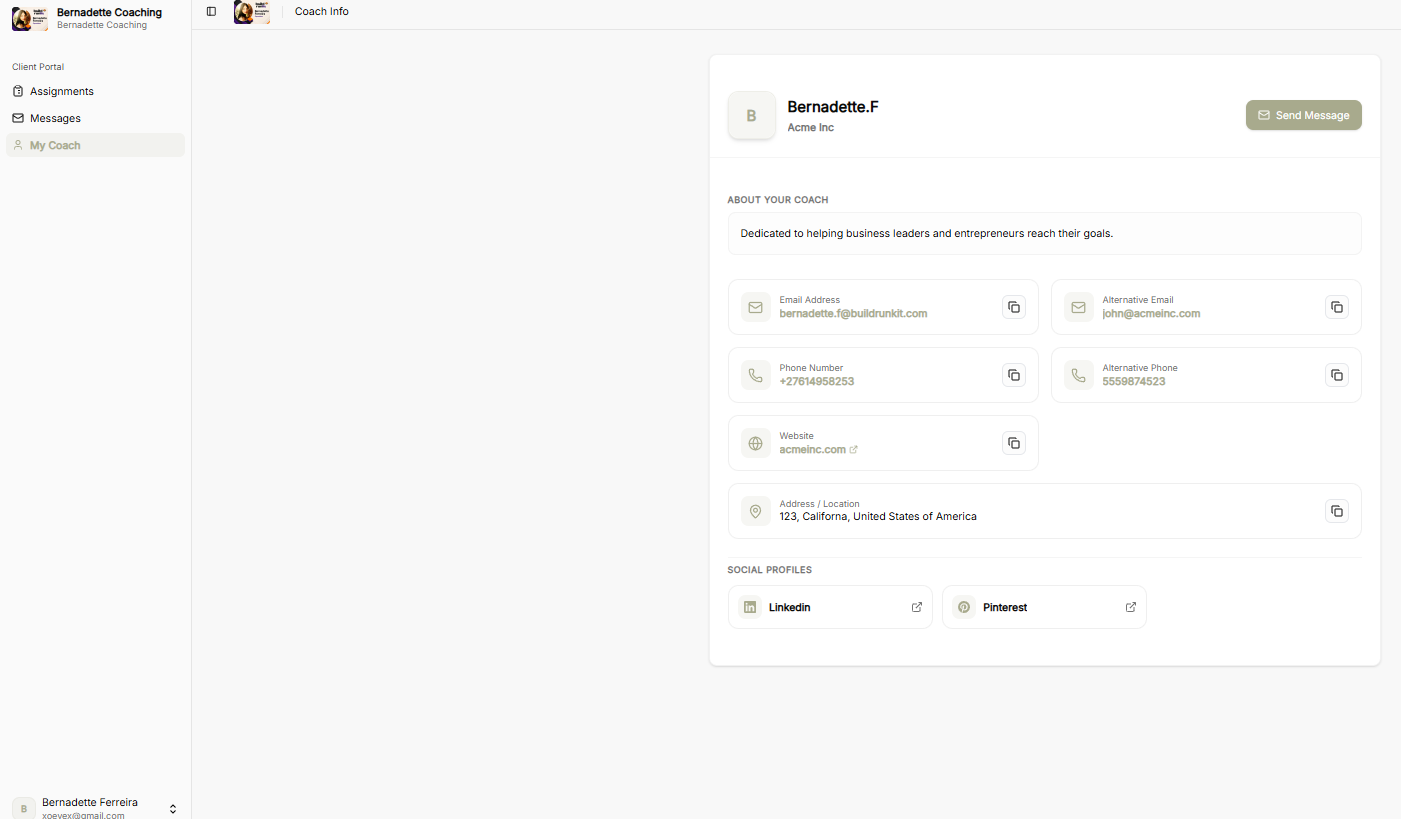Image resolution: width=1401 pixels, height=819 pixels.
Task: Click the coaching logo thumbnail in top bar
Action: [252, 12]
